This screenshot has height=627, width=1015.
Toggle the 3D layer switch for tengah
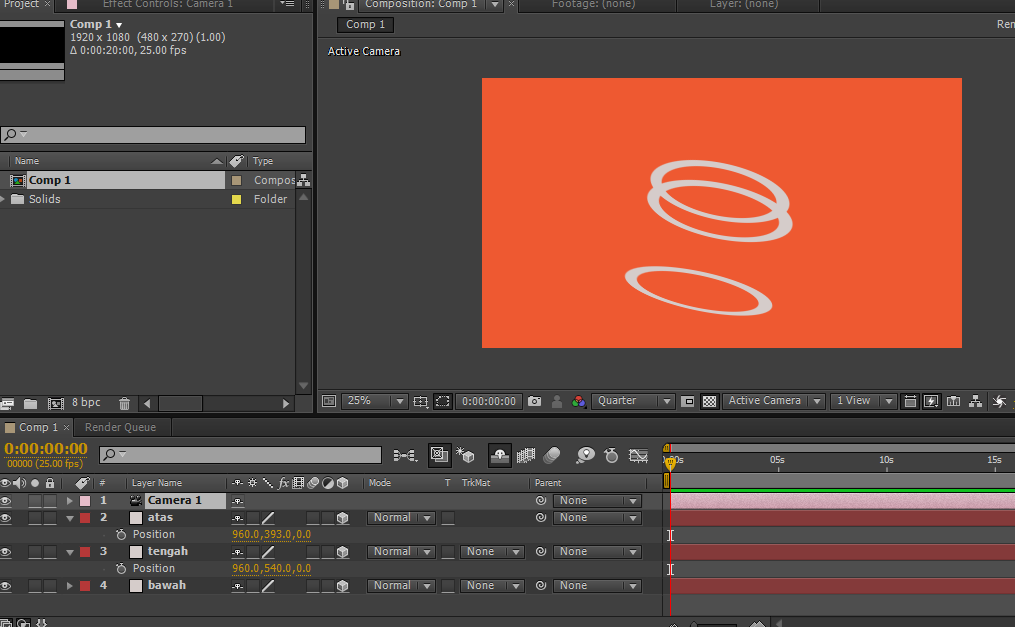pyautogui.click(x=342, y=552)
